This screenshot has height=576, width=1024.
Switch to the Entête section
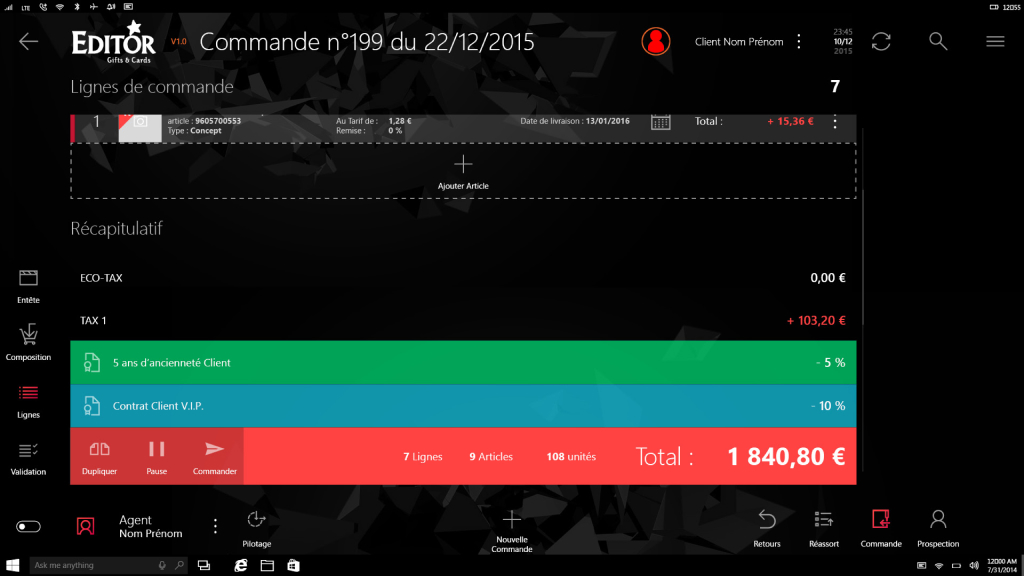28,284
